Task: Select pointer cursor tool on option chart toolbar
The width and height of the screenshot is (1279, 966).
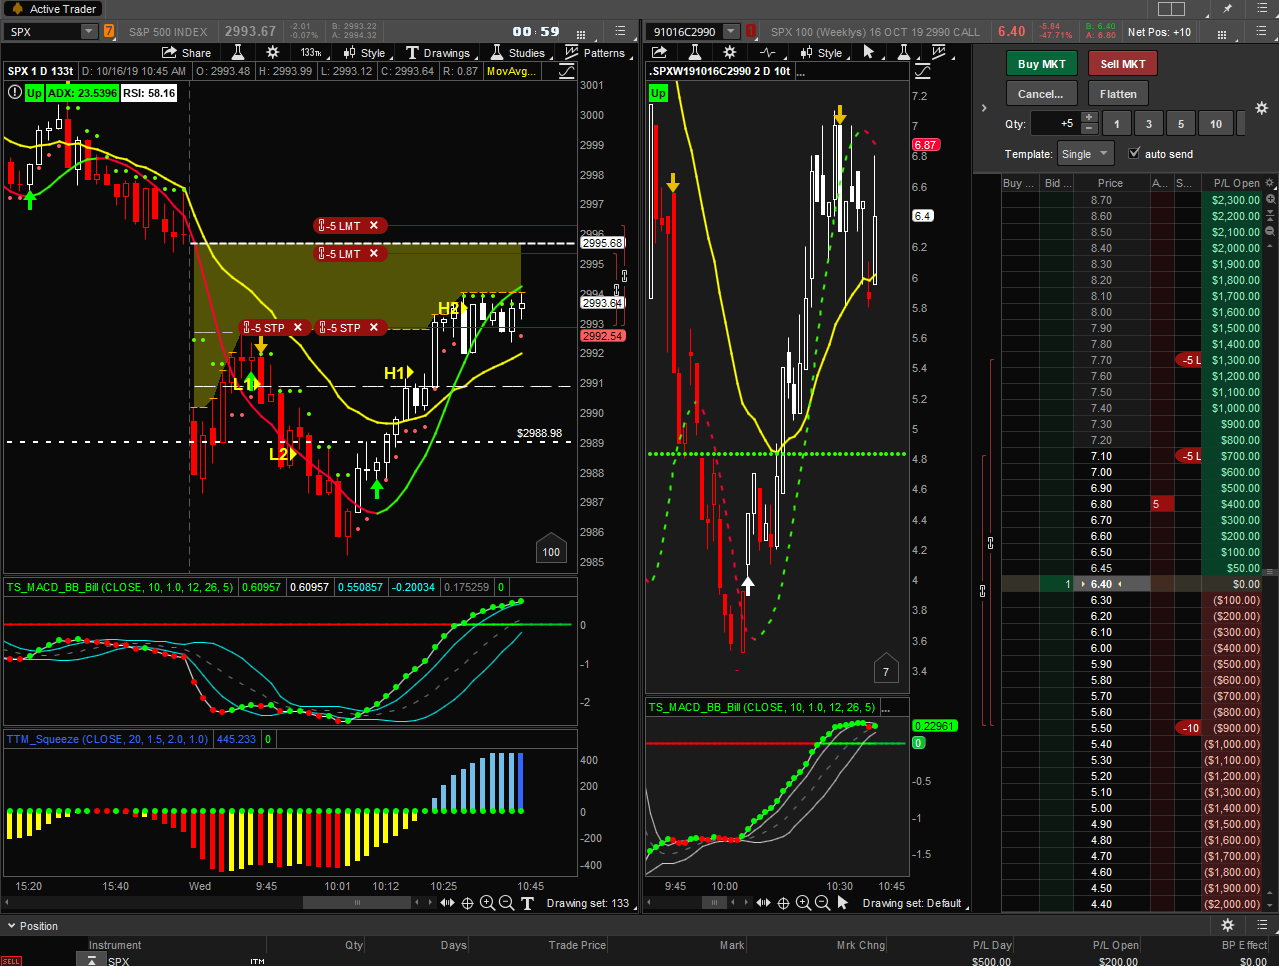Action: [x=869, y=52]
